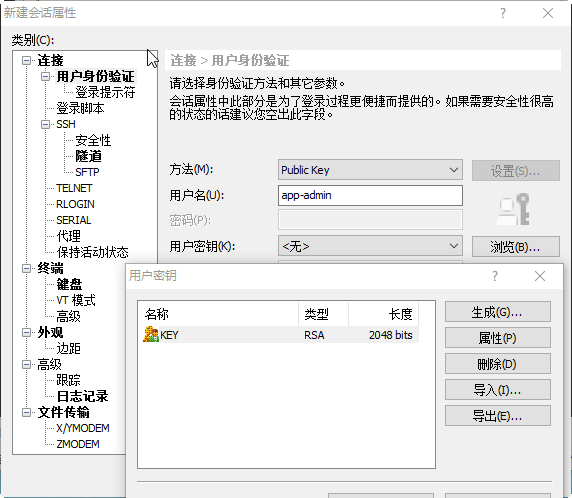Click the 生成(G)... button
This screenshot has height=498, width=572.
point(498,312)
